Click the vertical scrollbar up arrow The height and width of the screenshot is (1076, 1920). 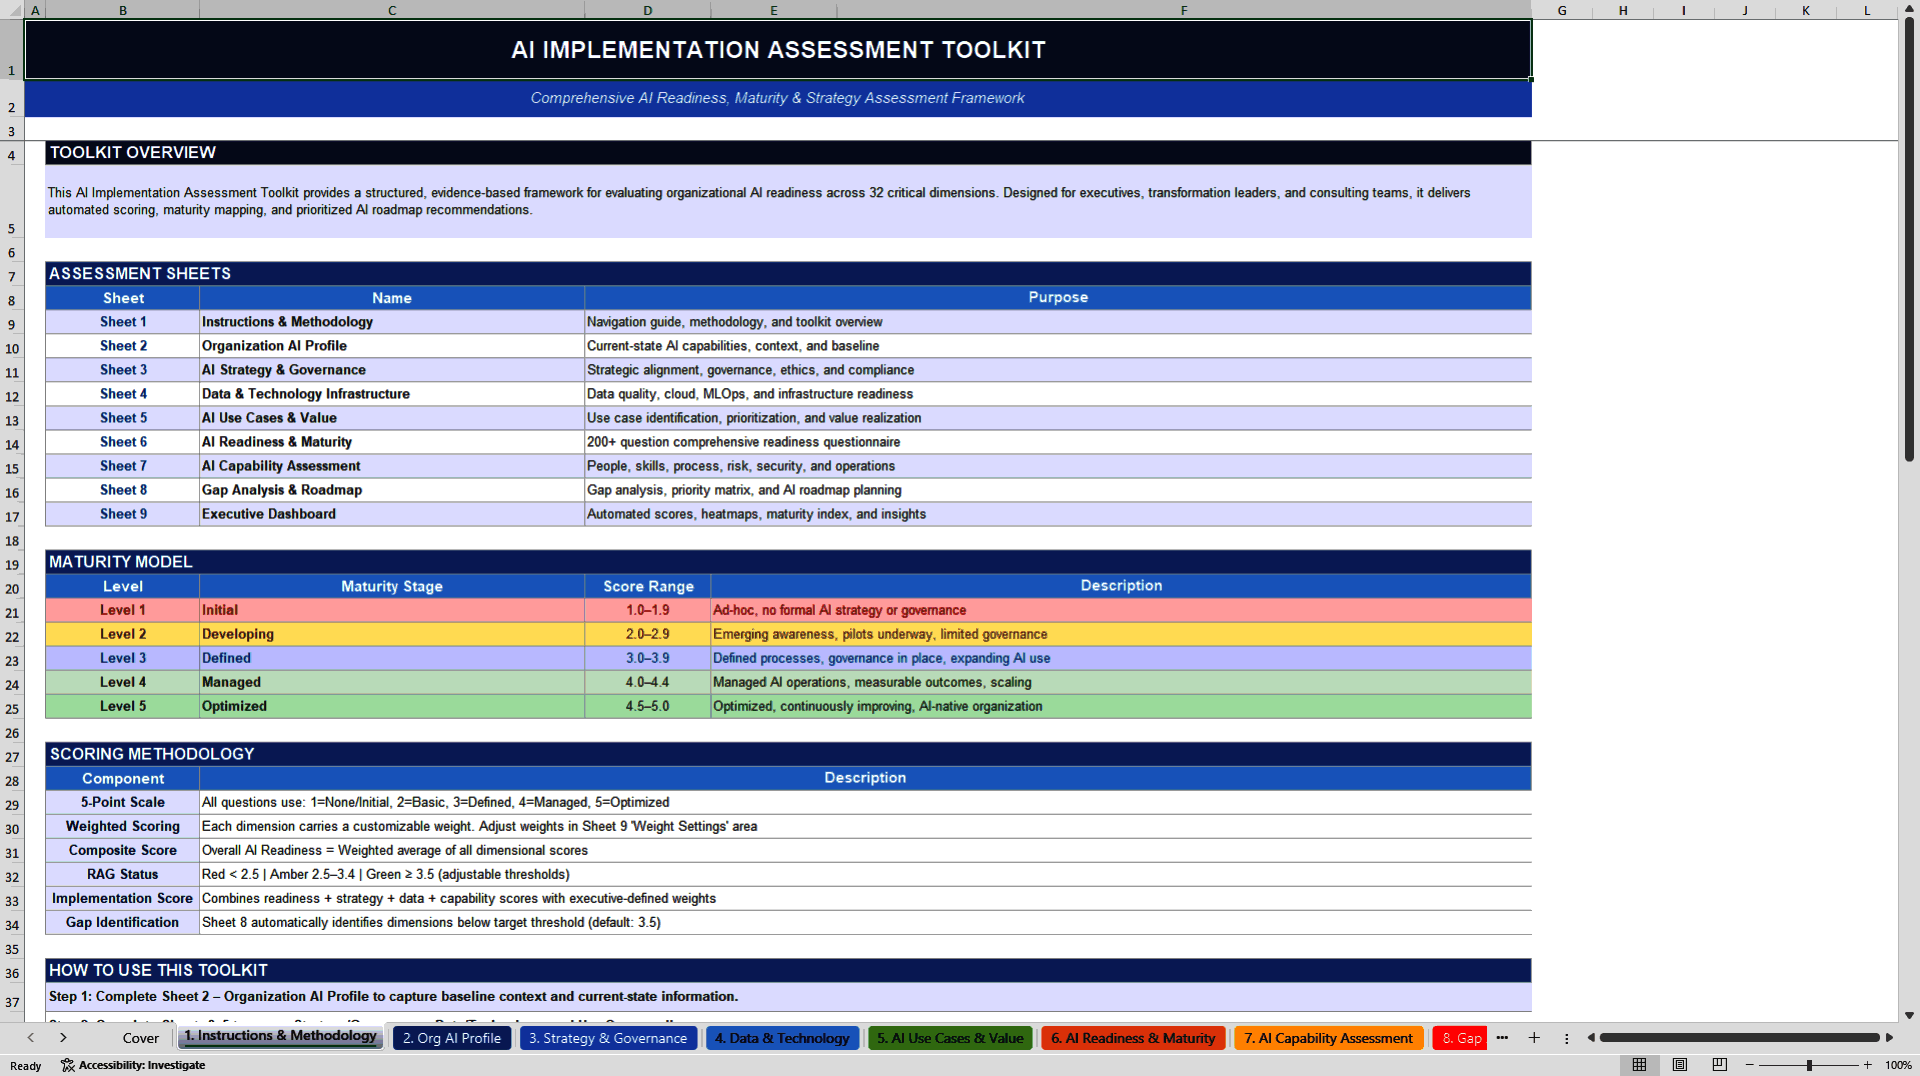1909,8
